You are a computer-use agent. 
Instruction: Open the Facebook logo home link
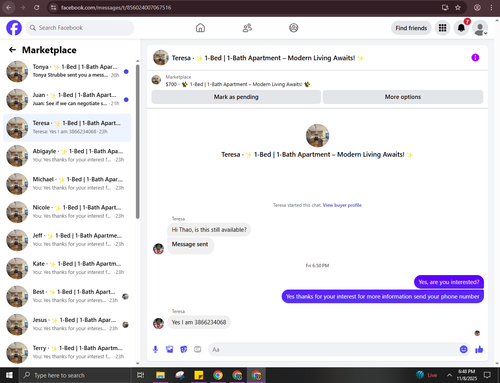pos(14,28)
